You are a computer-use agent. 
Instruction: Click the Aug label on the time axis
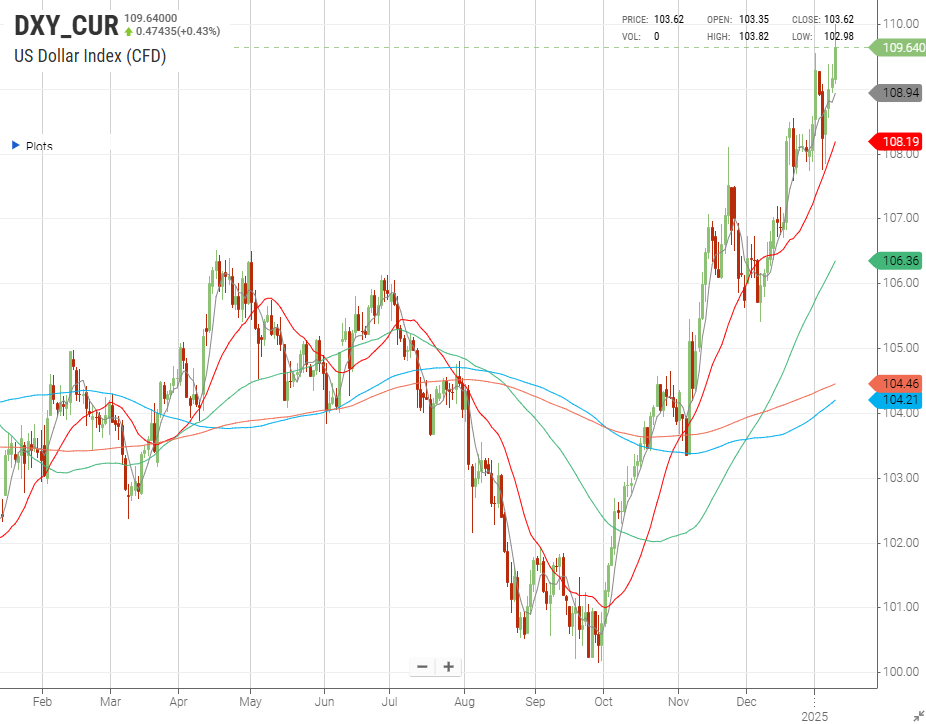(463, 702)
